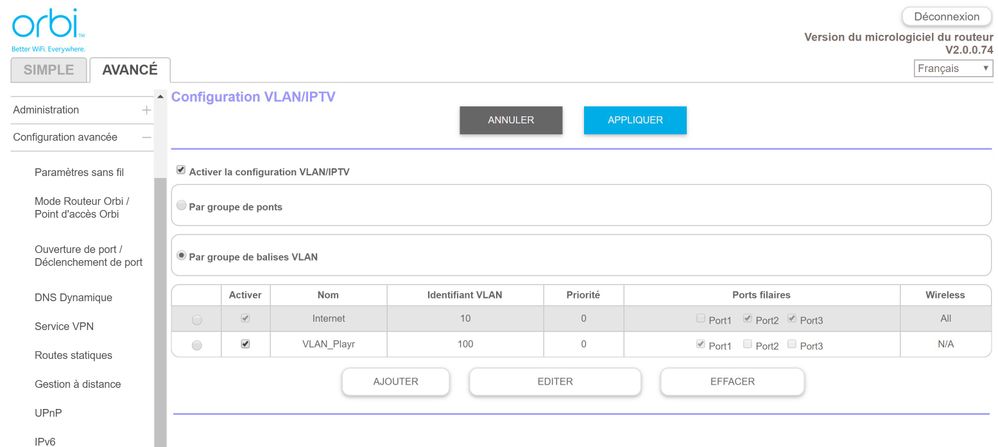Click the sidebar vertical scrollbar
Viewport: 998px width, 447px height.
[x=160, y=300]
